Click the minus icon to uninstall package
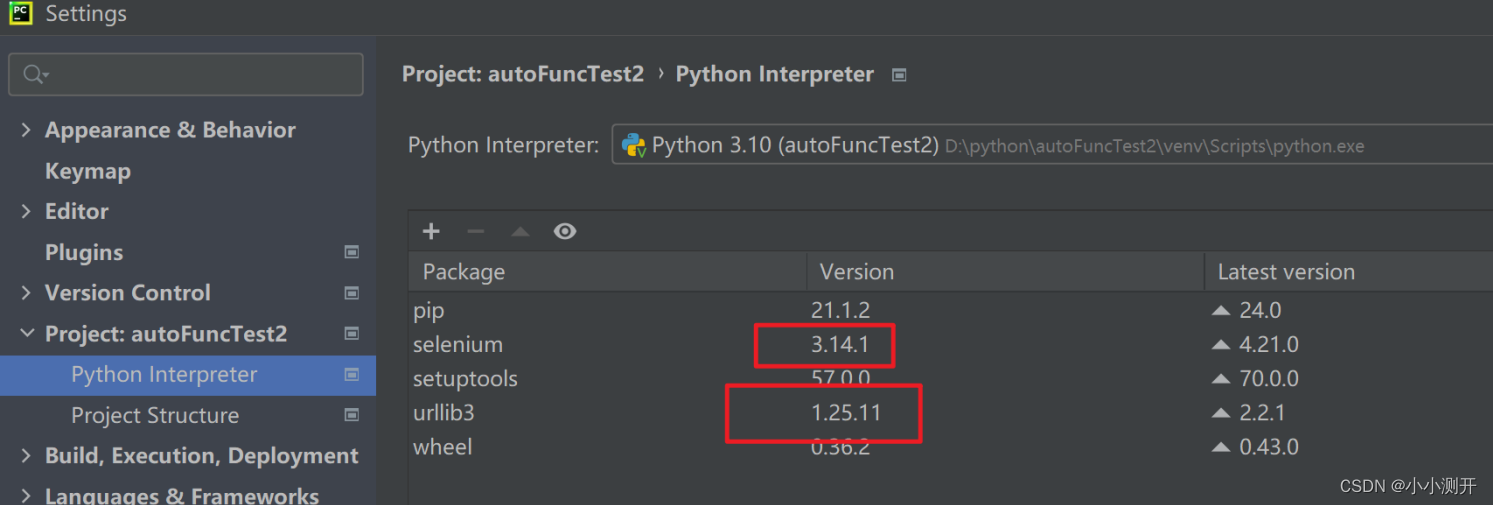Viewport: 1493px width, 505px height. [x=475, y=232]
